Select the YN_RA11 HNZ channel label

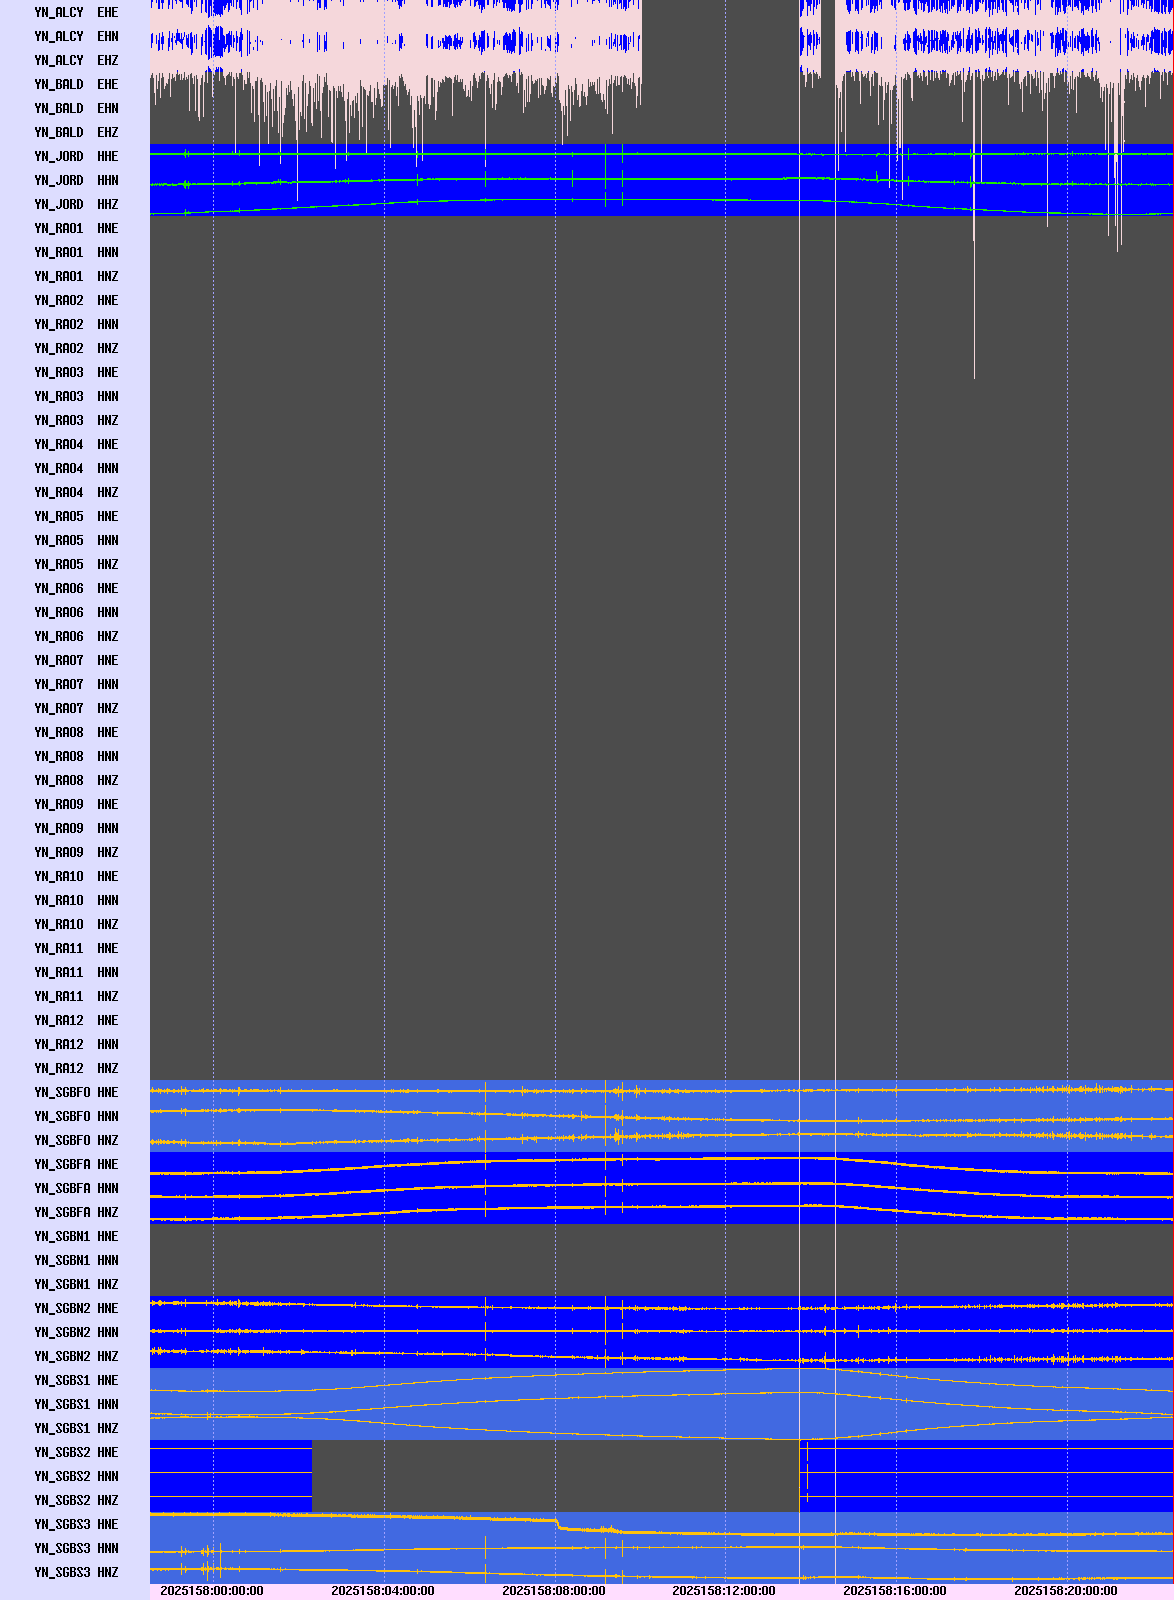tap(76, 996)
